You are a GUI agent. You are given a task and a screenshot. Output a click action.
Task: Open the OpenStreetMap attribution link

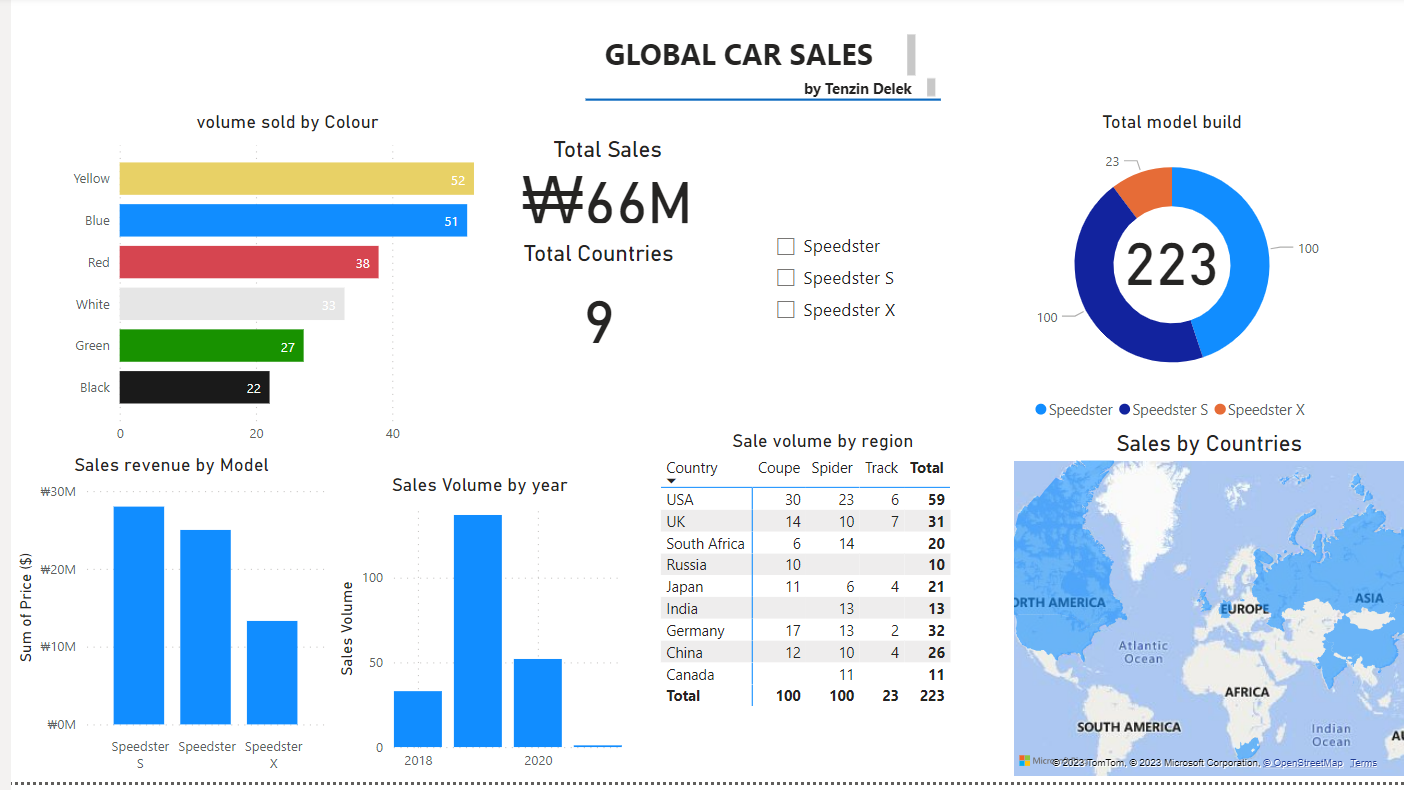[1308, 763]
